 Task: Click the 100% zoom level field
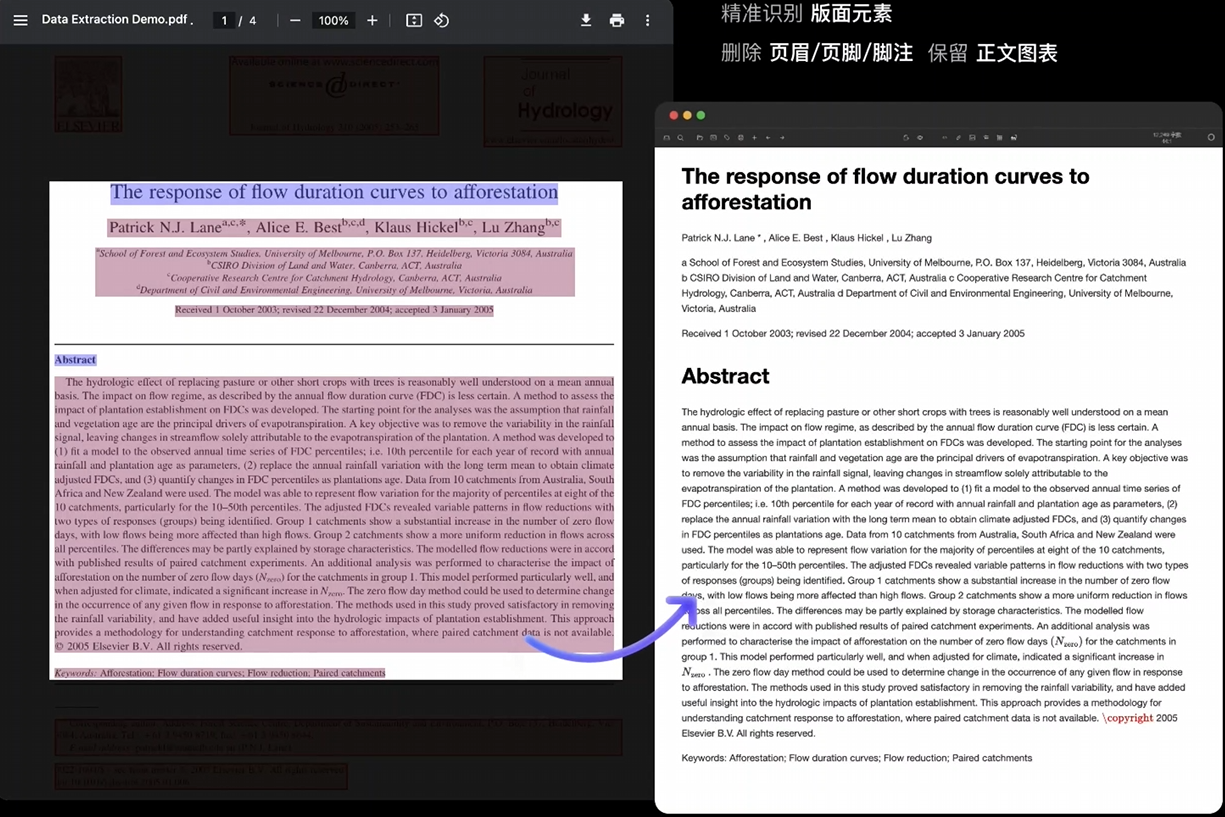pyautogui.click(x=333, y=20)
